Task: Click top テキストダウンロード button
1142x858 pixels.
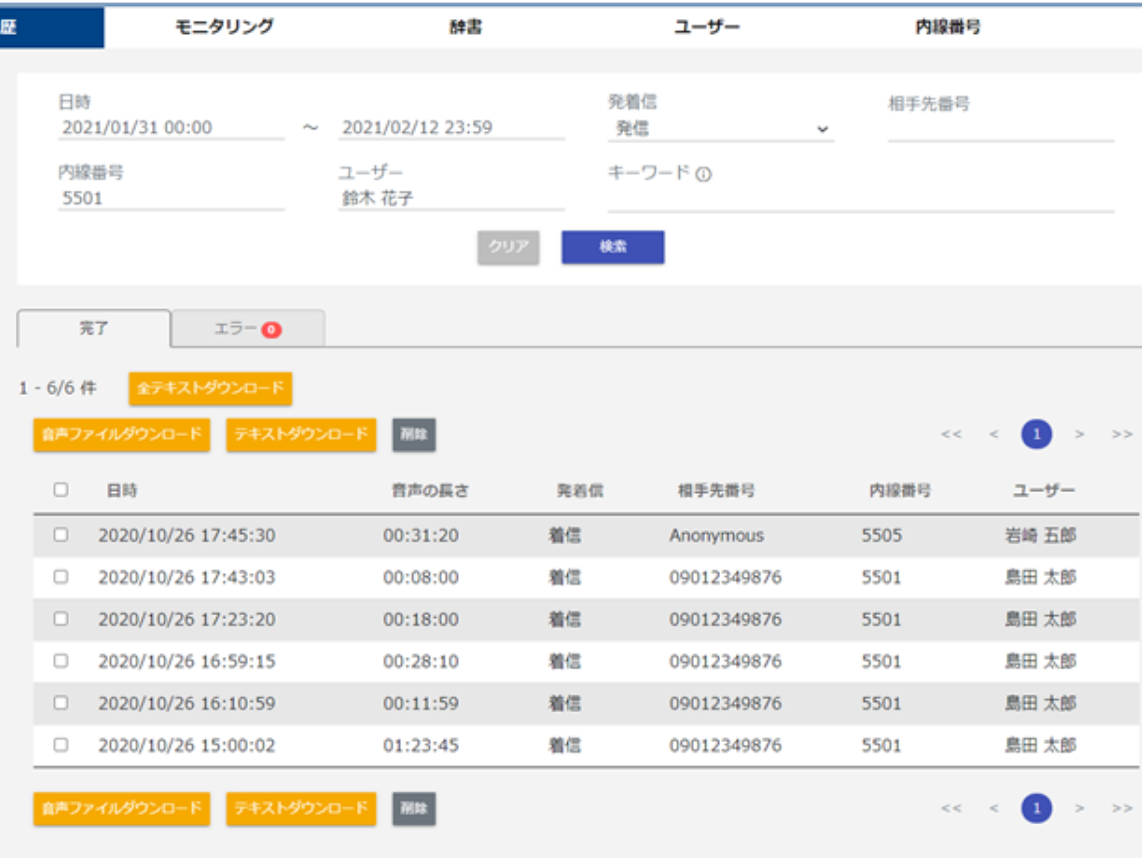Action: point(301,435)
